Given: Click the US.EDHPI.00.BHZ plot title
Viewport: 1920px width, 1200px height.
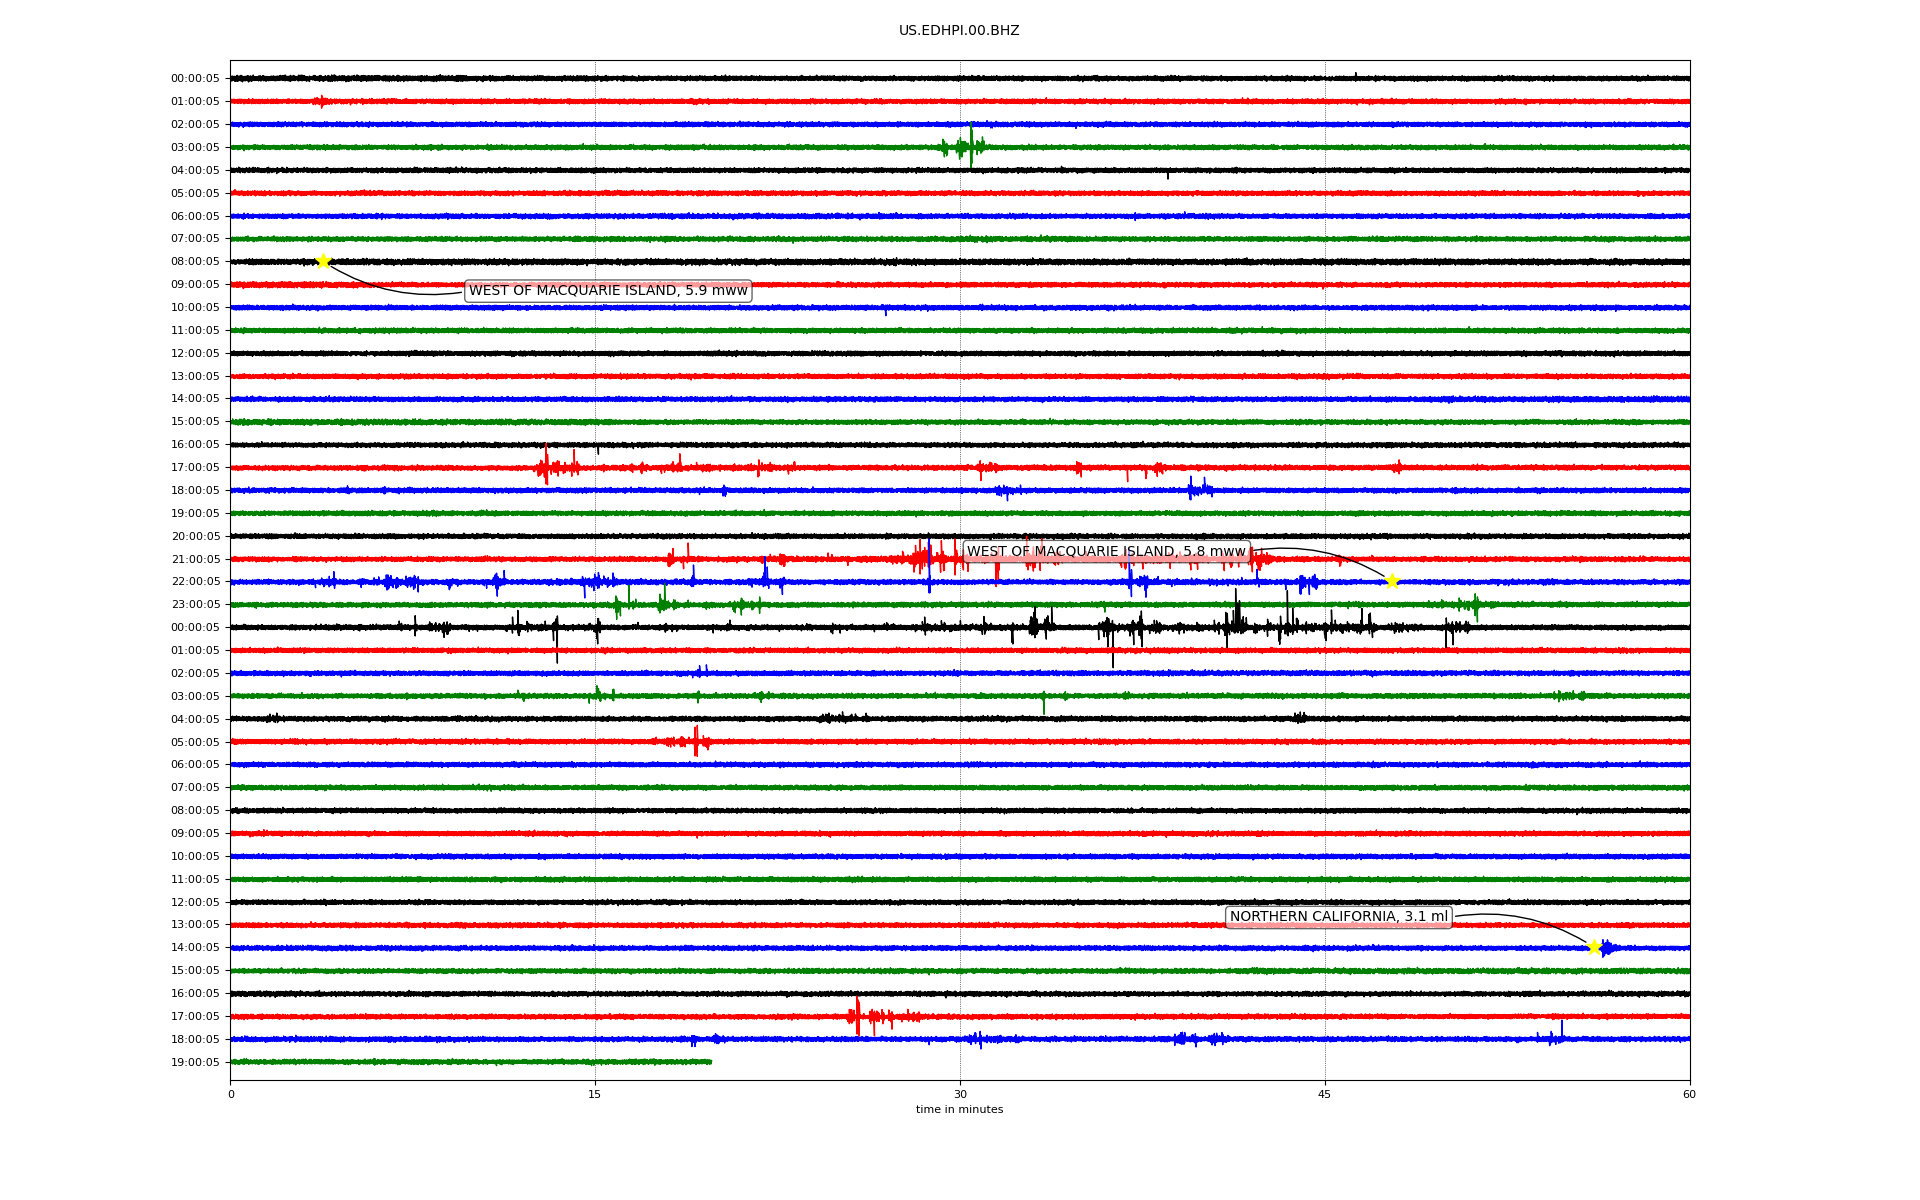Looking at the screenshot, I should coord(959,31).
